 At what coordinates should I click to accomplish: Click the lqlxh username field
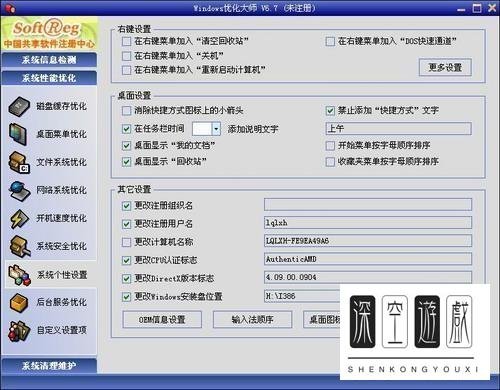[368, 223]
